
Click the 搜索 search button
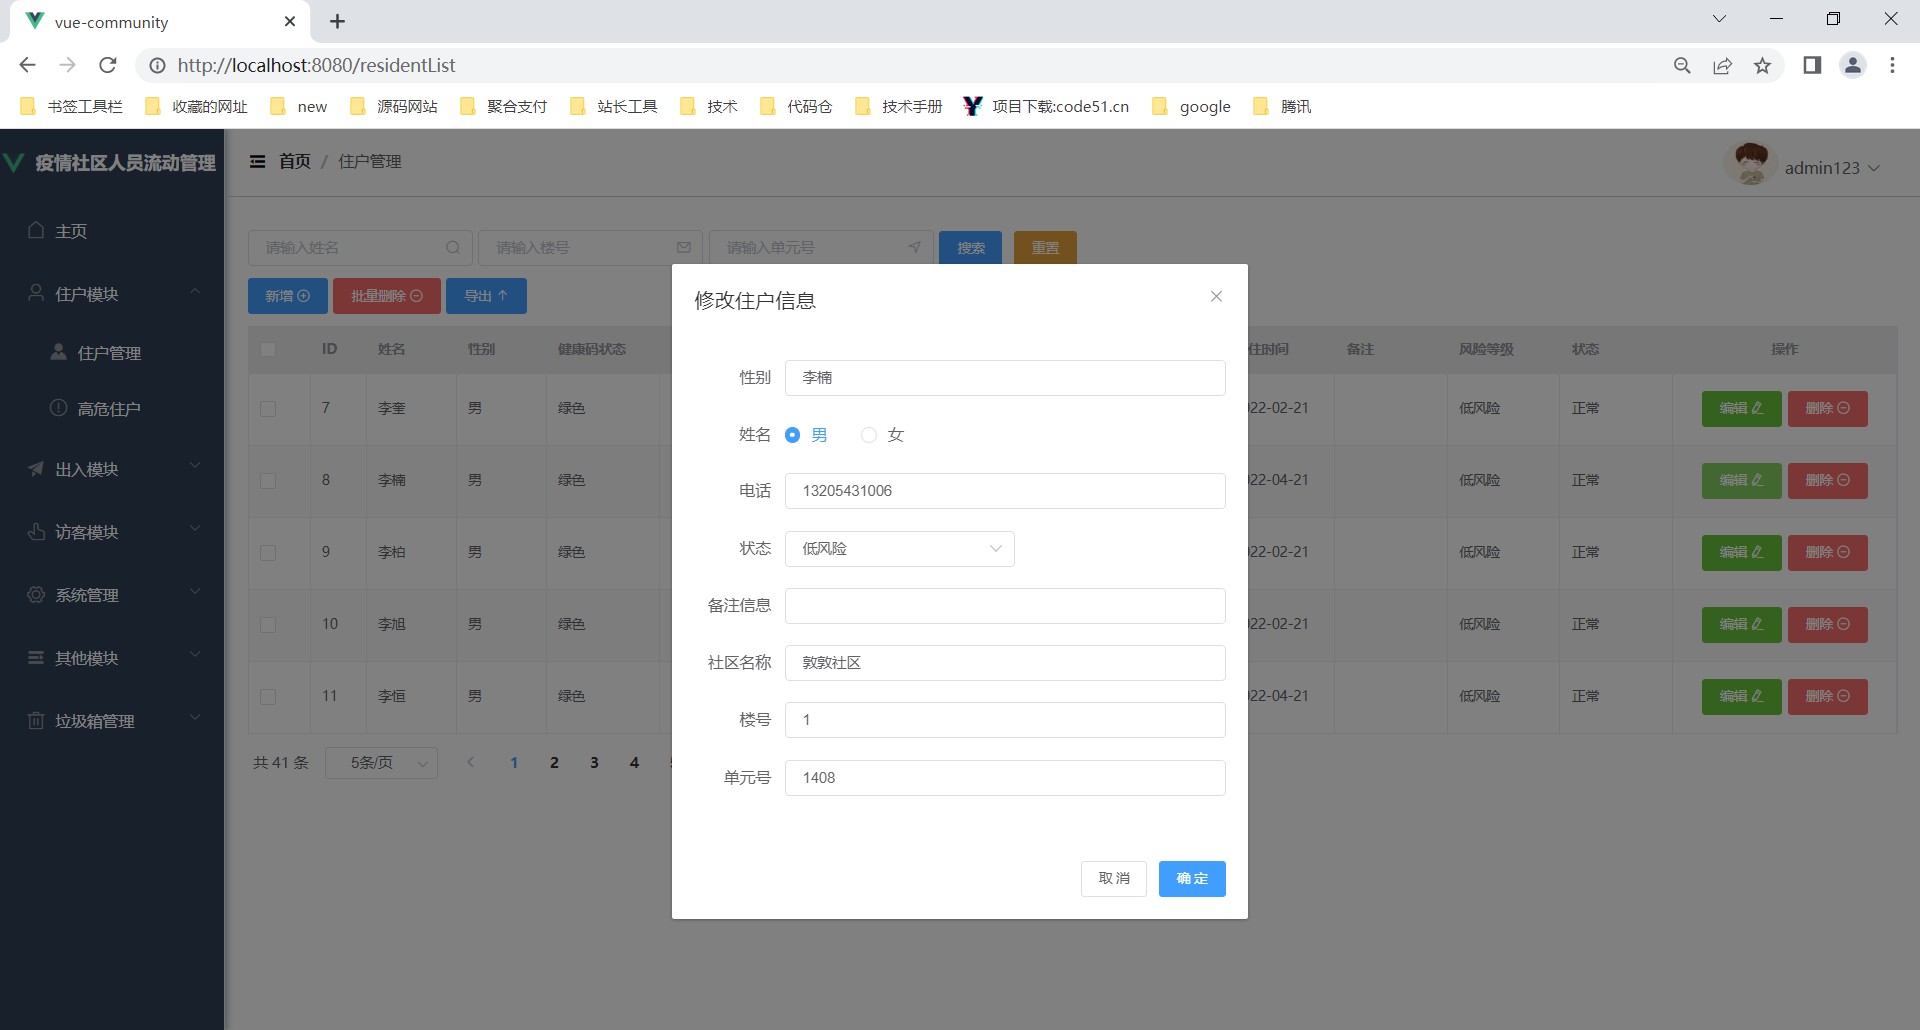coord(970,248)
